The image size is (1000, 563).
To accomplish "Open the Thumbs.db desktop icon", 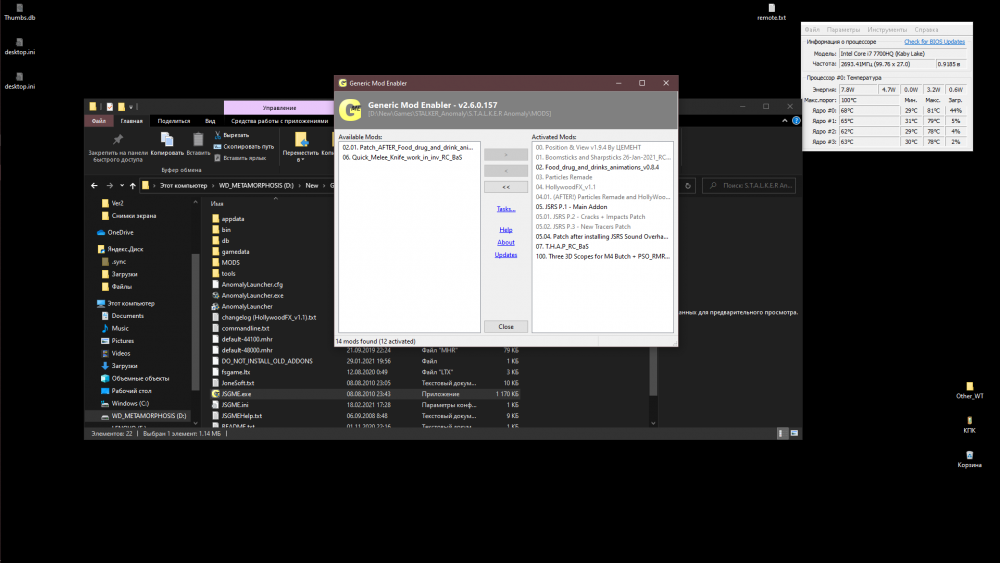I will point(20,9).
